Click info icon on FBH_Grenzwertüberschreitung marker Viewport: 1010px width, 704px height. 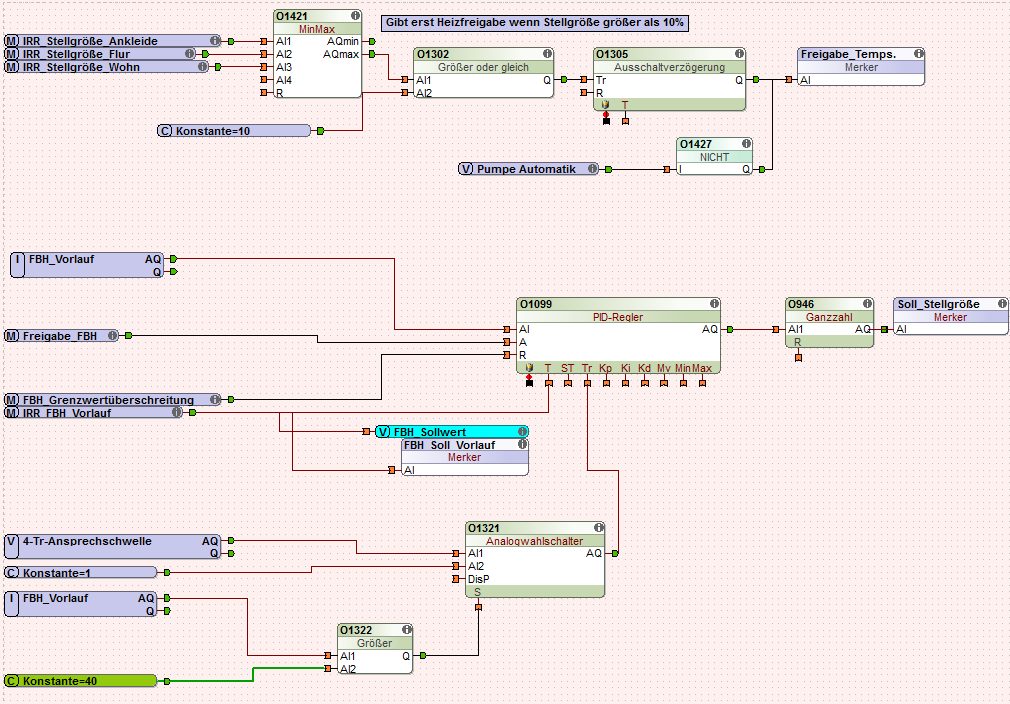click(x=214, y=399)
